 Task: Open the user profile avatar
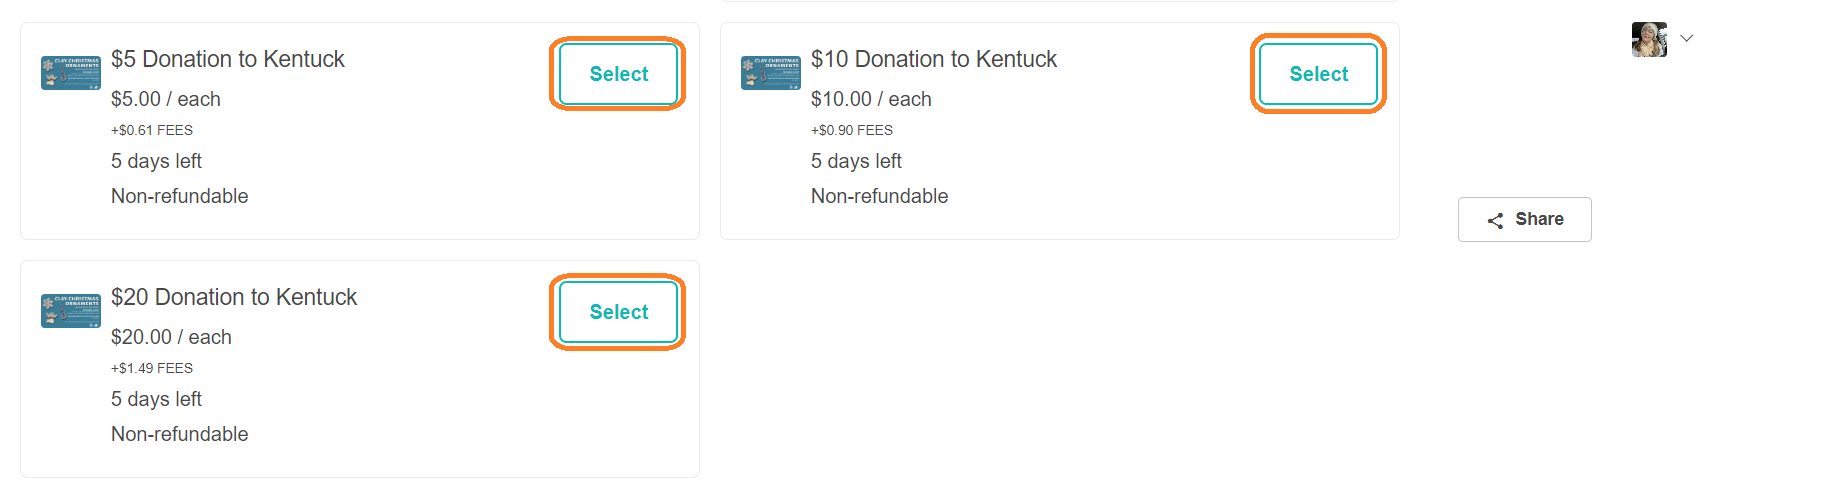point(1649,39)
